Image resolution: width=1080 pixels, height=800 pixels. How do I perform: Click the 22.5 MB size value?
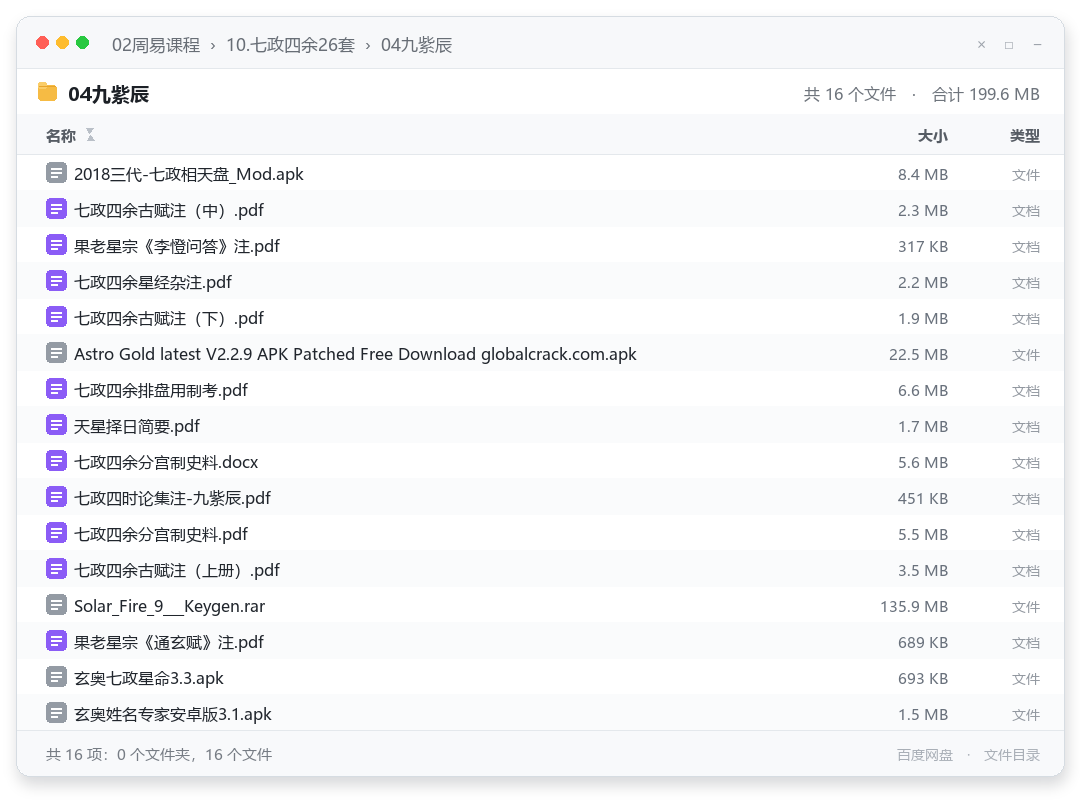click(918, 354)
